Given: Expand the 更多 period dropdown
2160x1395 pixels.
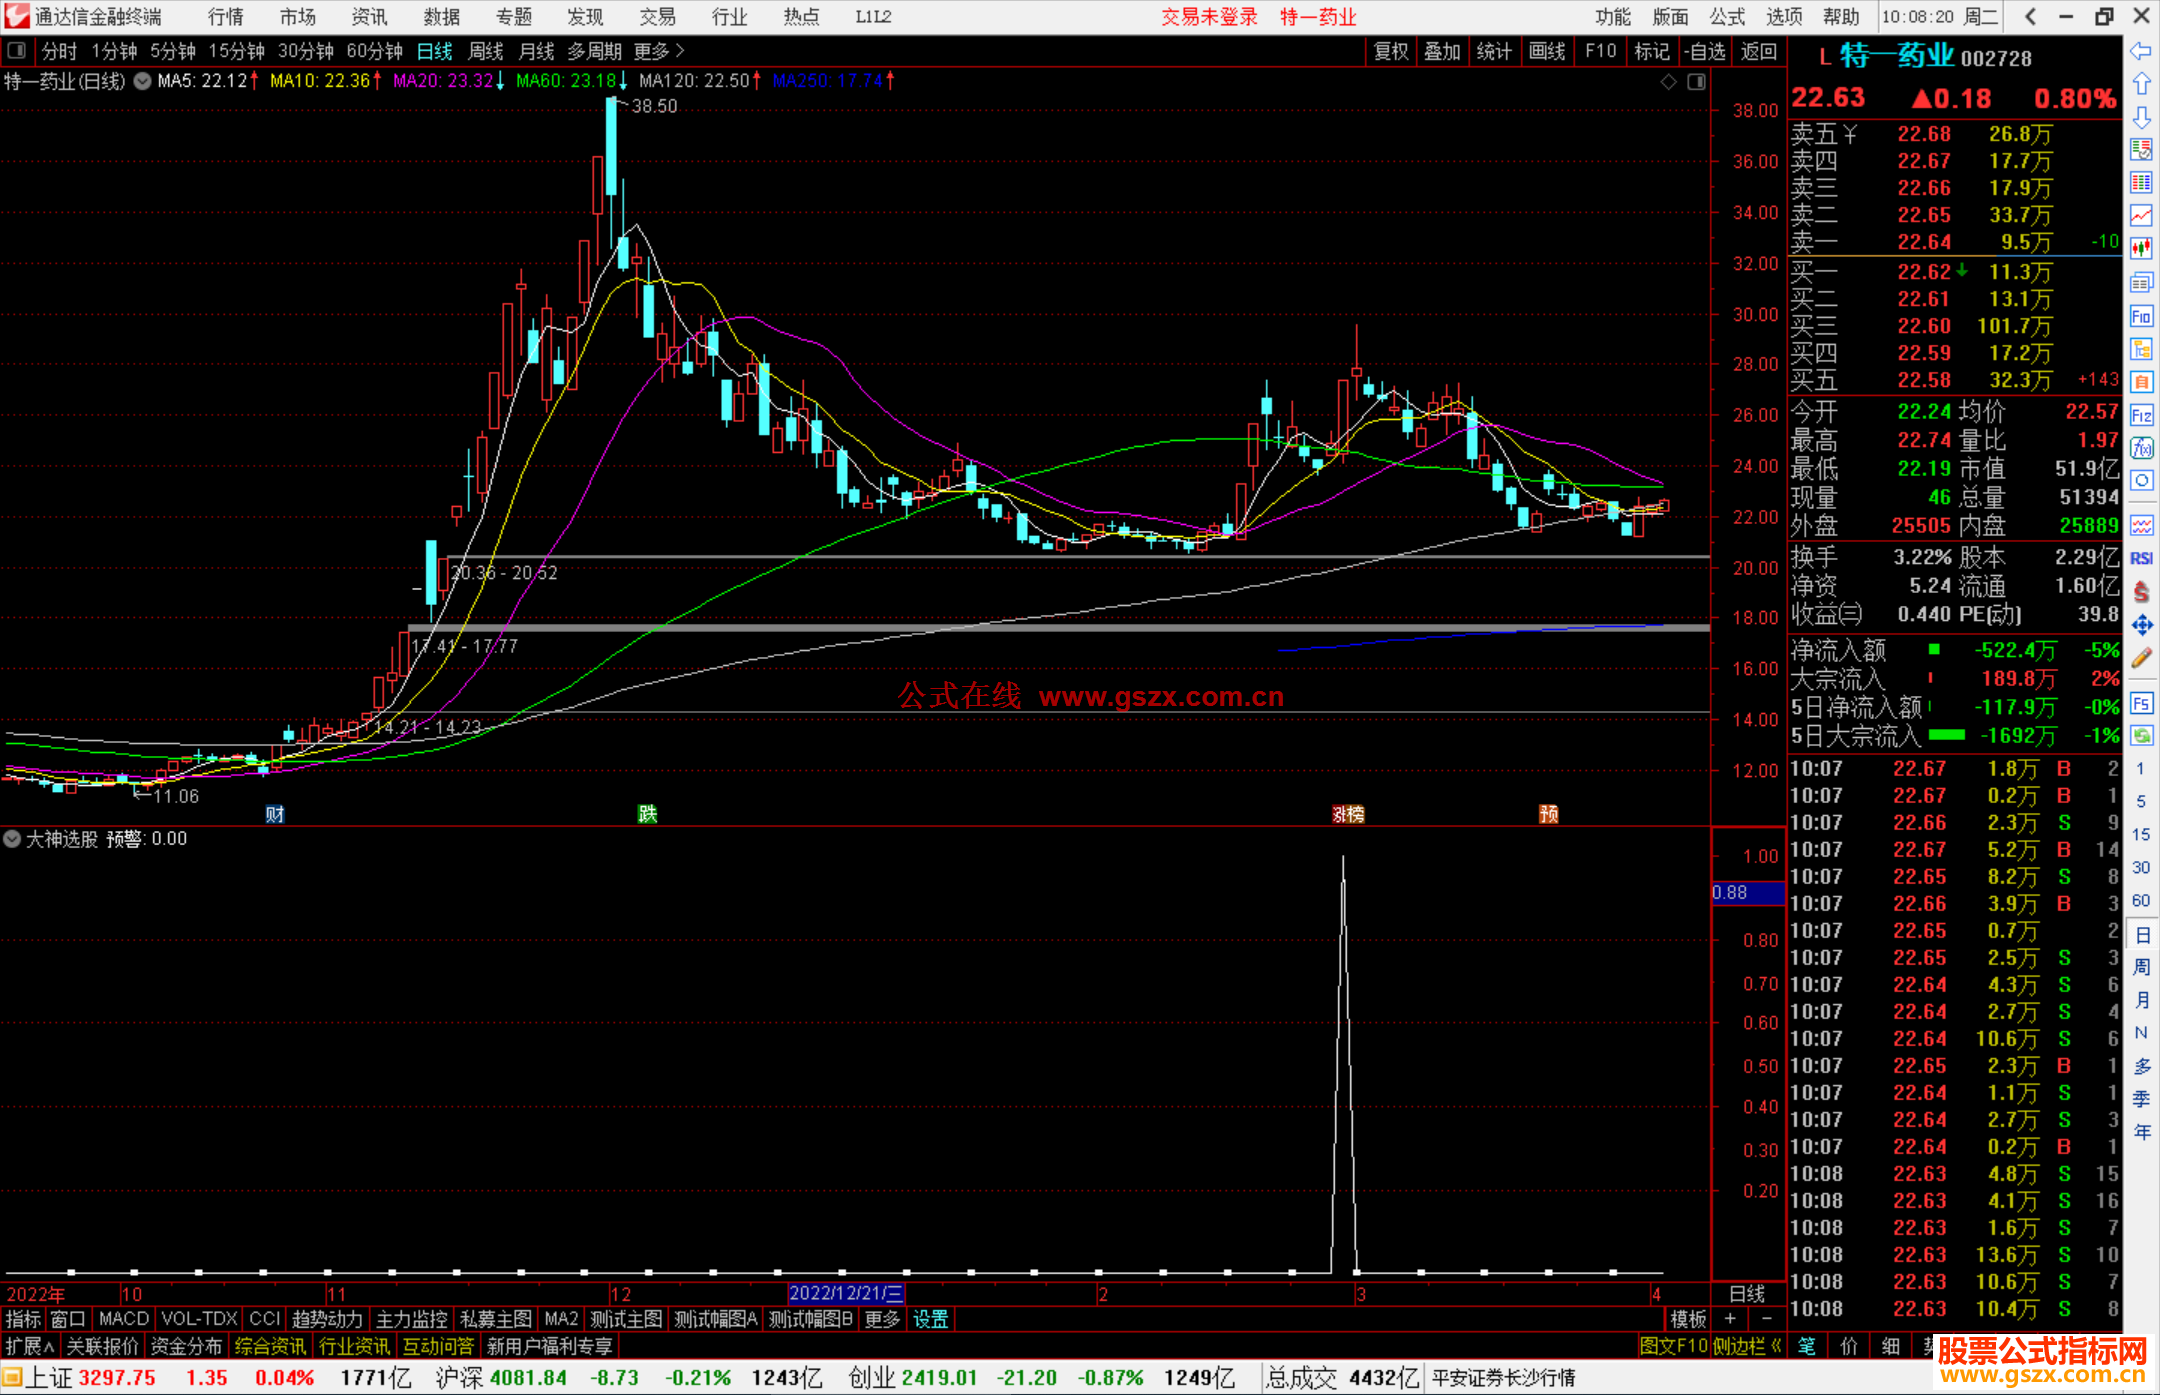Looking at the screenshot, I should 658,51.
